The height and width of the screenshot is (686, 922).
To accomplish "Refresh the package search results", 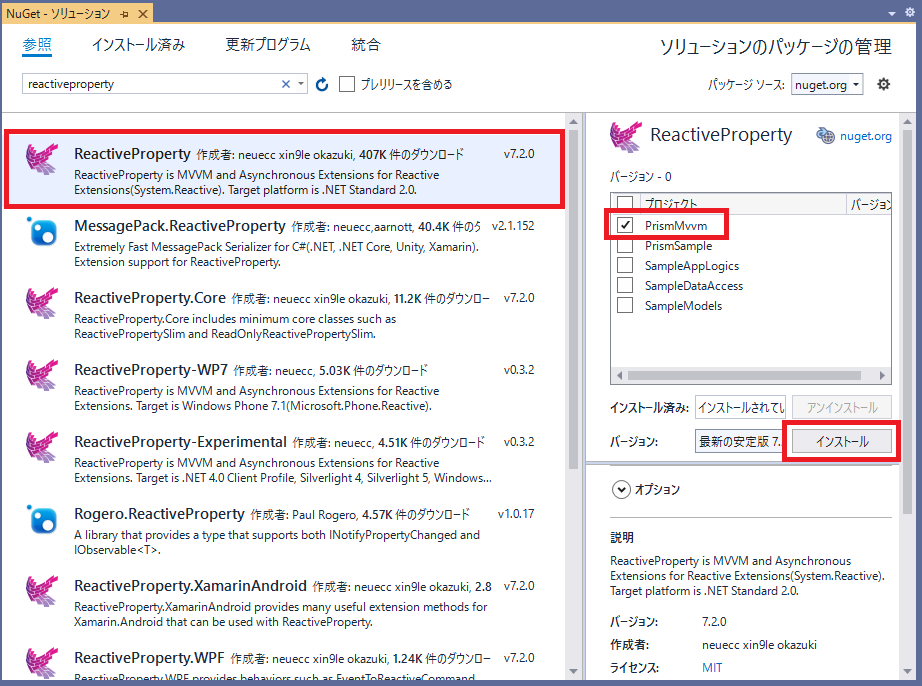I will click(322, 85).
